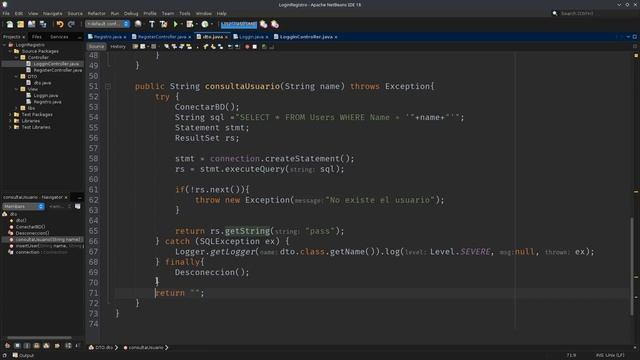
Task: Click the memory usage bar in toolbar
Action: tap(239, 24)
